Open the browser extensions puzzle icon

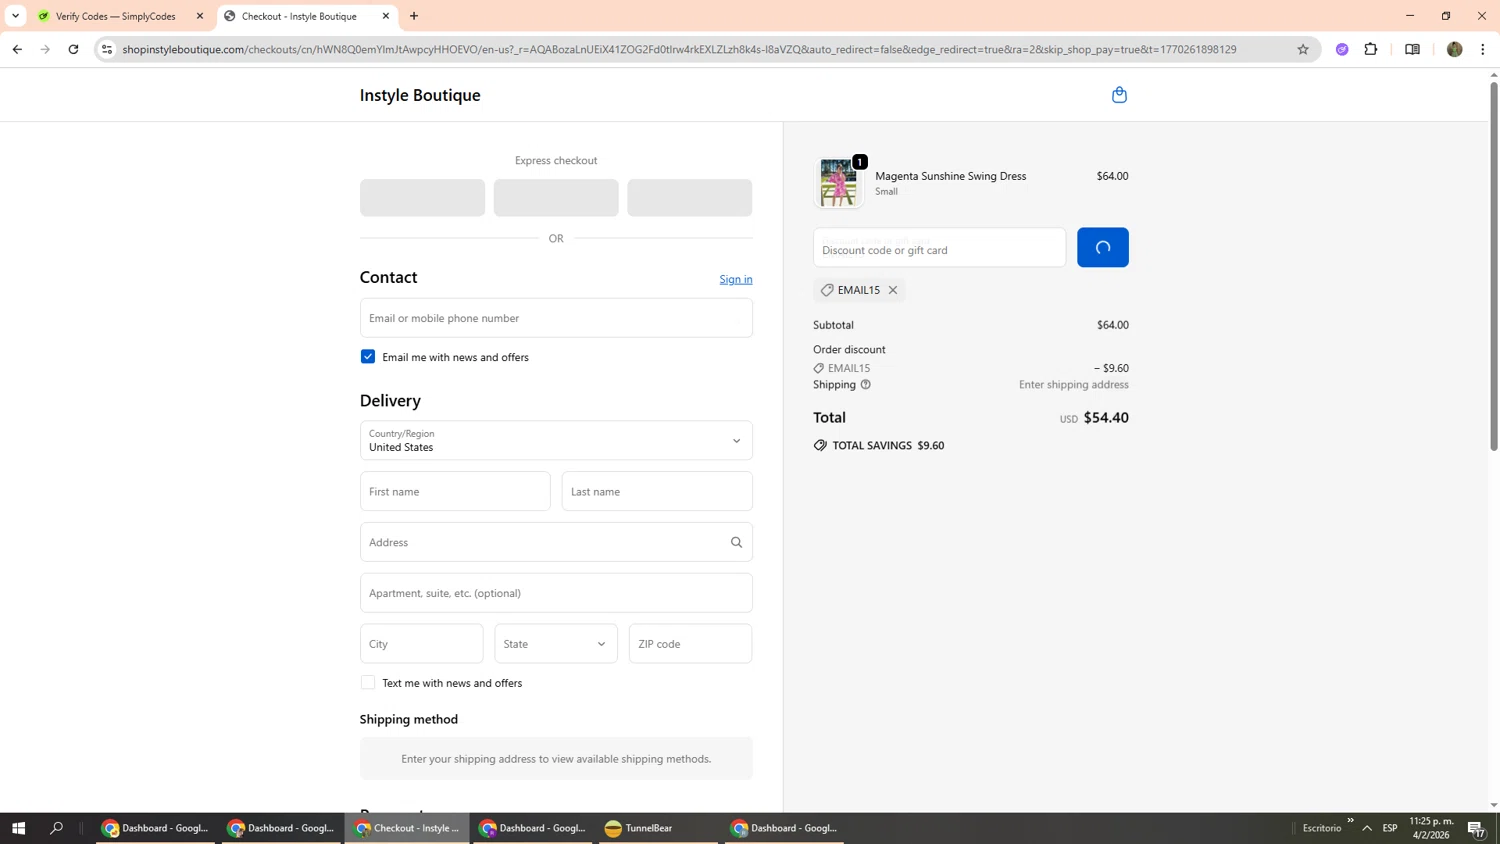[1371, 49]
